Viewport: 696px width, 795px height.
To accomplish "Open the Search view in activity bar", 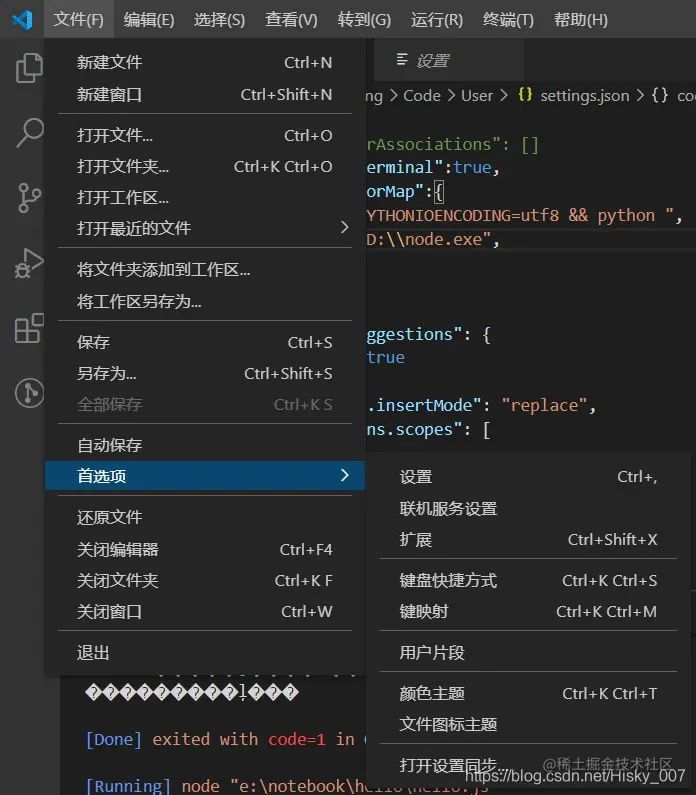I will point(30,132).
